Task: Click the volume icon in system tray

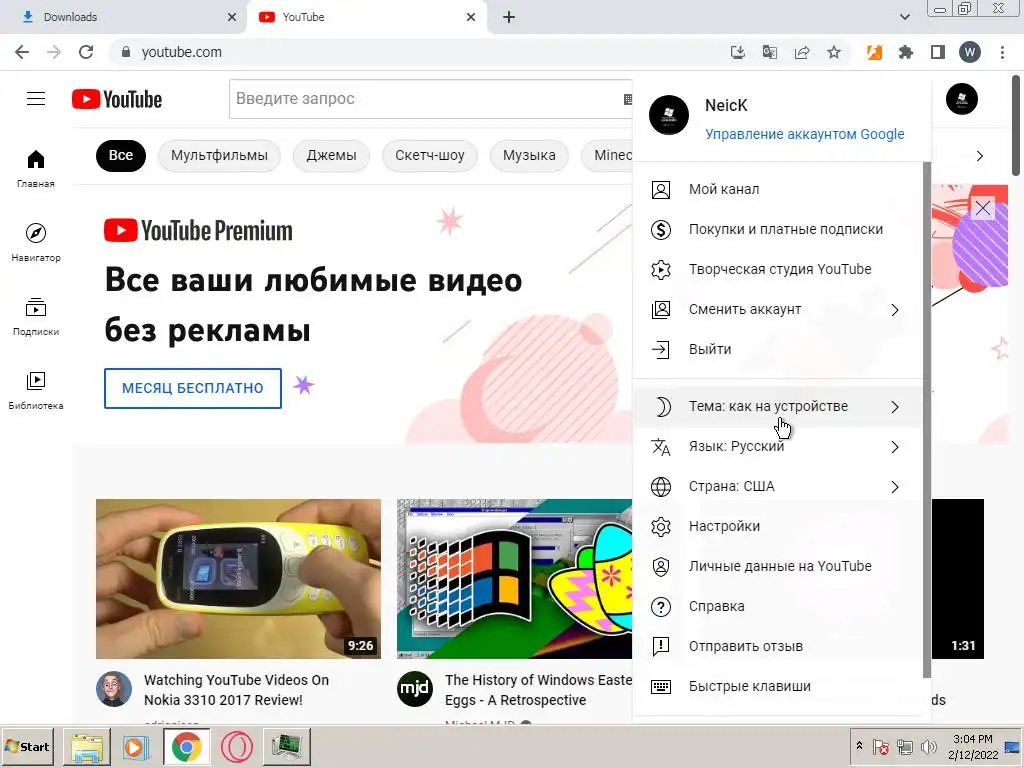Action: click(x=928, y=746)
